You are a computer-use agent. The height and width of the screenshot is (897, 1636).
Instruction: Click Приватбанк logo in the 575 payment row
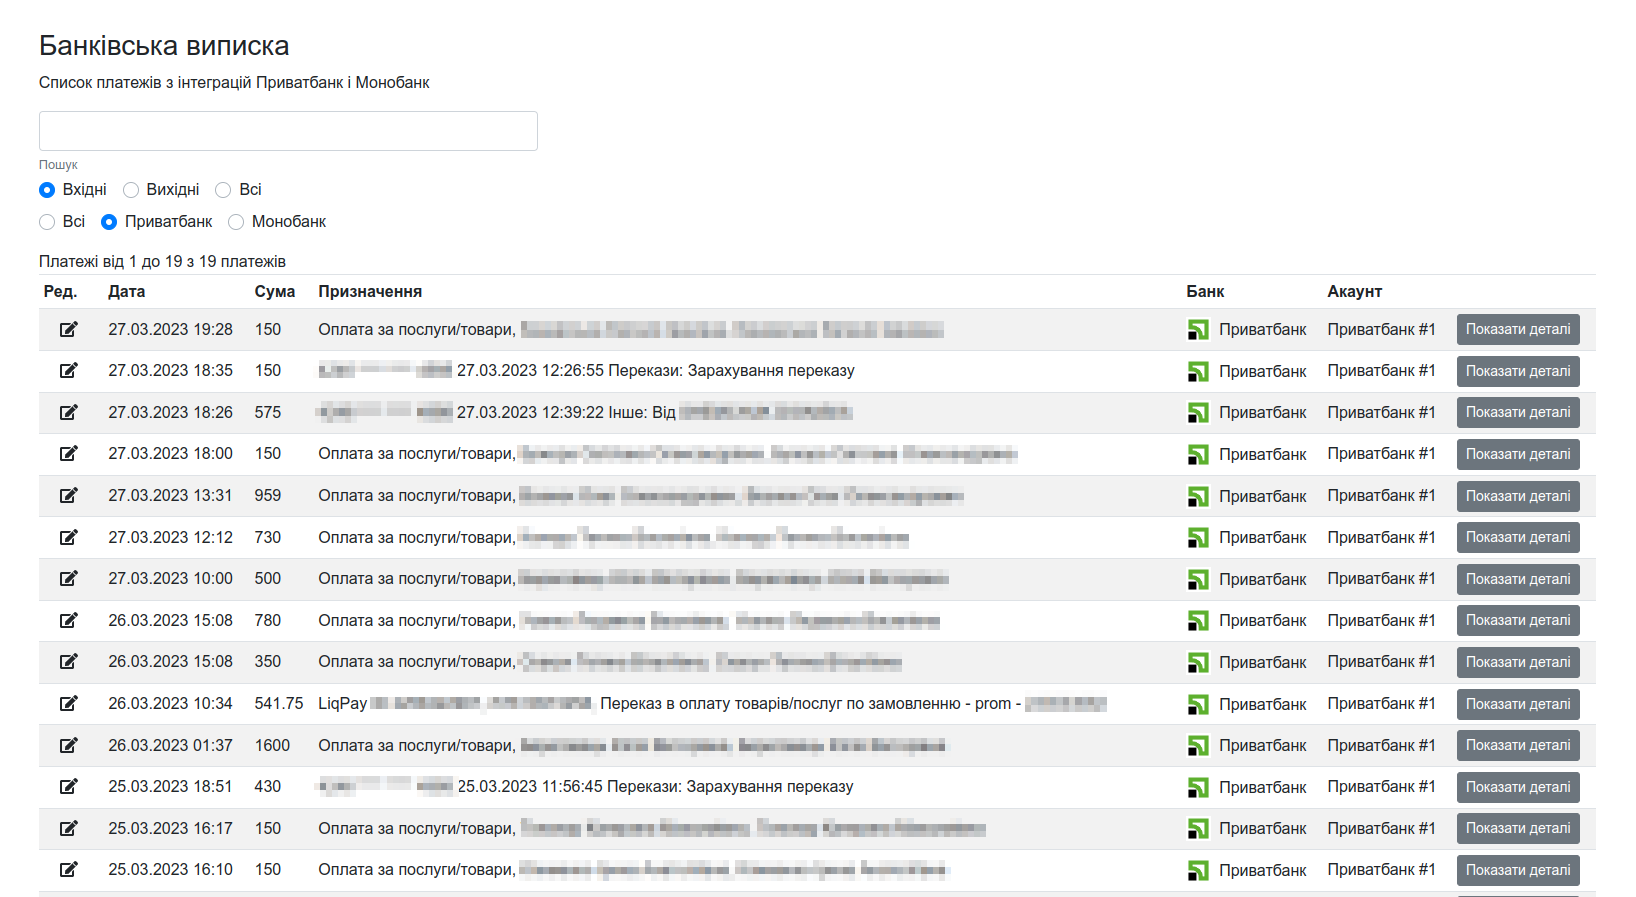(1198, 412)
